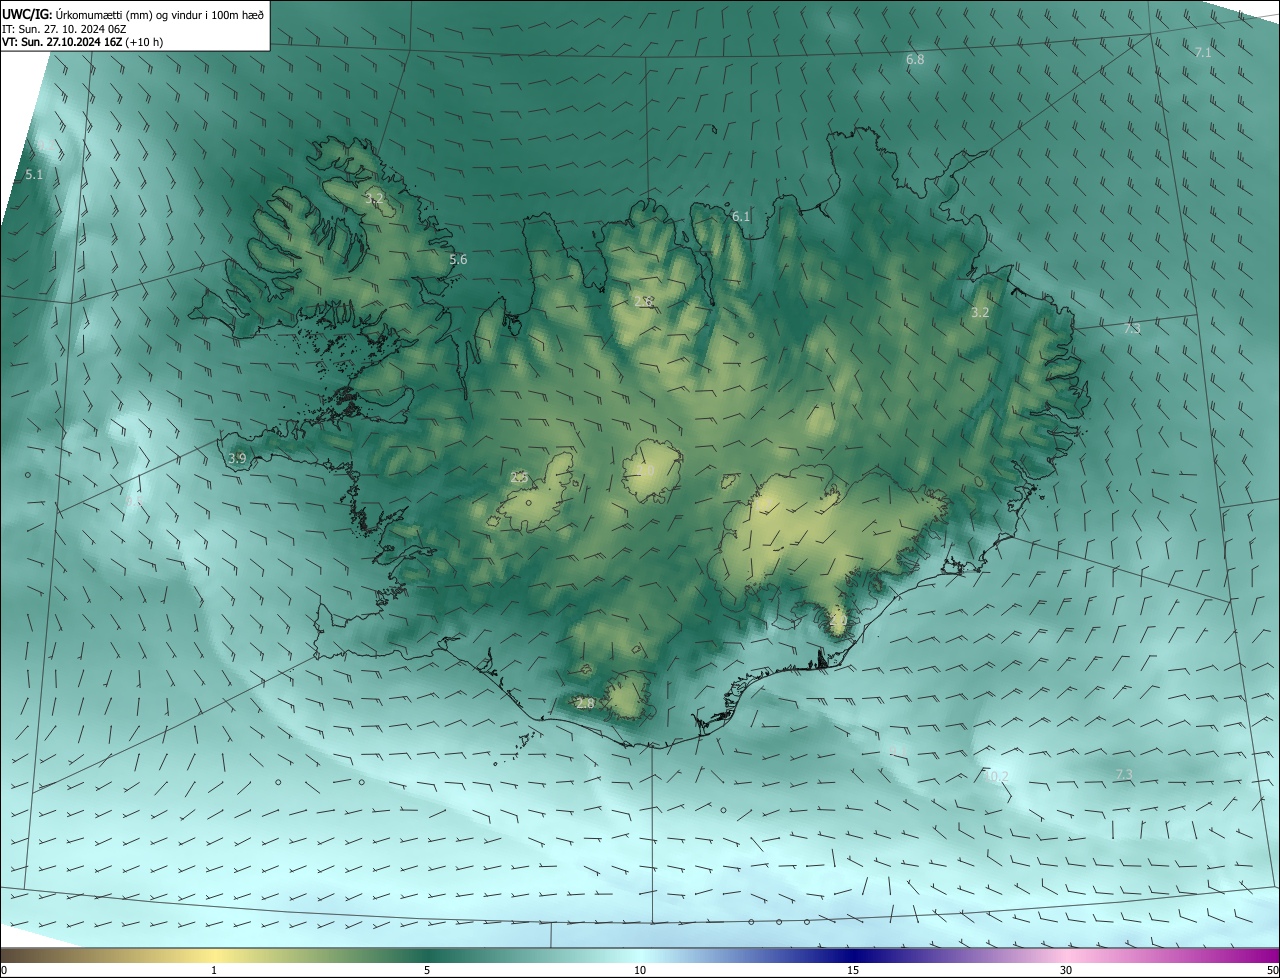
Task: Click the 2.5 value label
Action: (x=518, y=477)
